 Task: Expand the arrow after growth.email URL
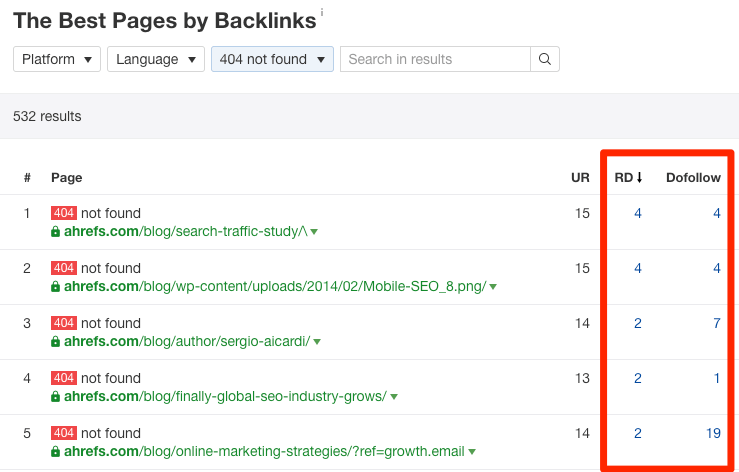[x=472, y=452]
